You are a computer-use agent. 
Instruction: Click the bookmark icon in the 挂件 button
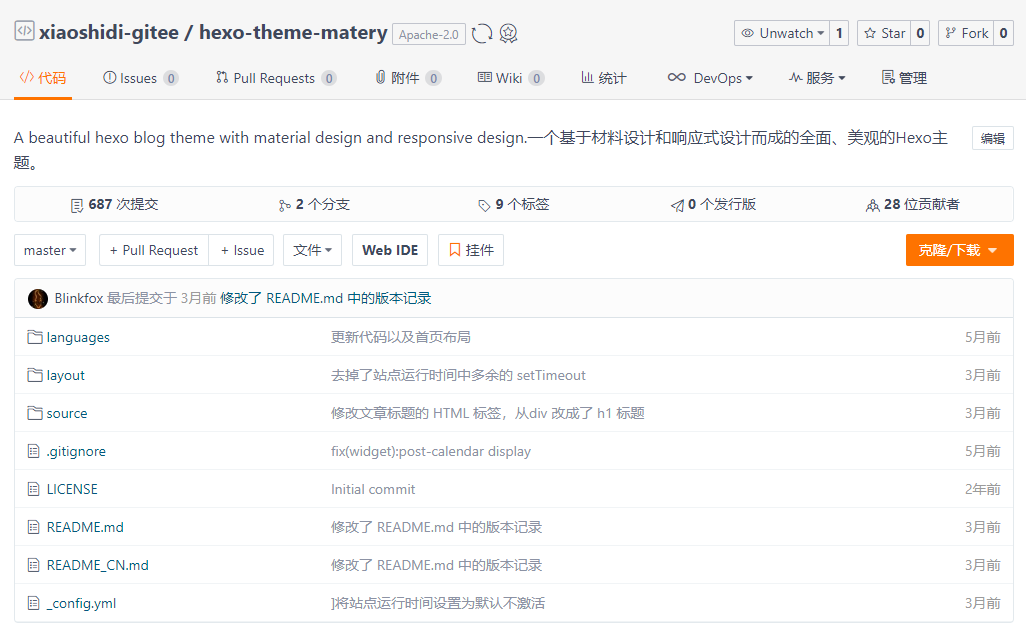pos(455,250)
